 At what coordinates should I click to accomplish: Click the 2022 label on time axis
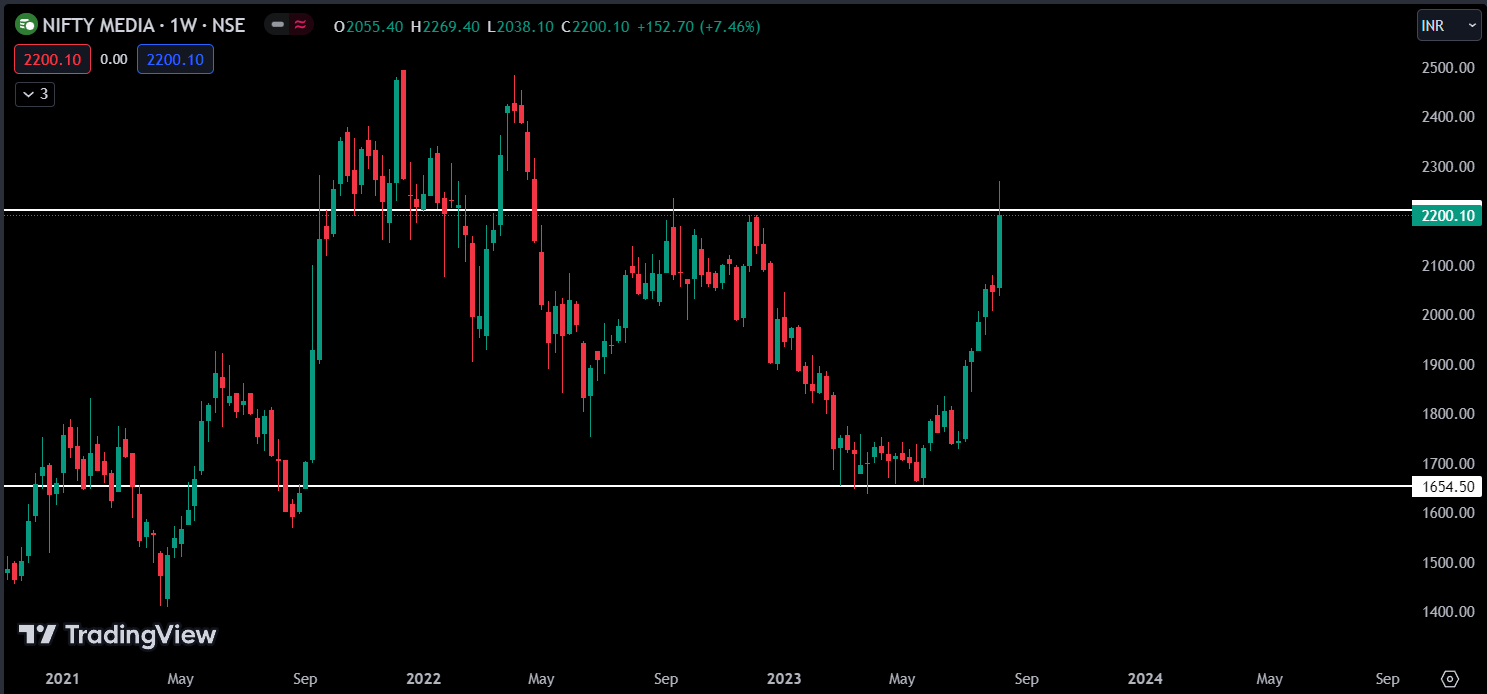(x=423, y=679)
